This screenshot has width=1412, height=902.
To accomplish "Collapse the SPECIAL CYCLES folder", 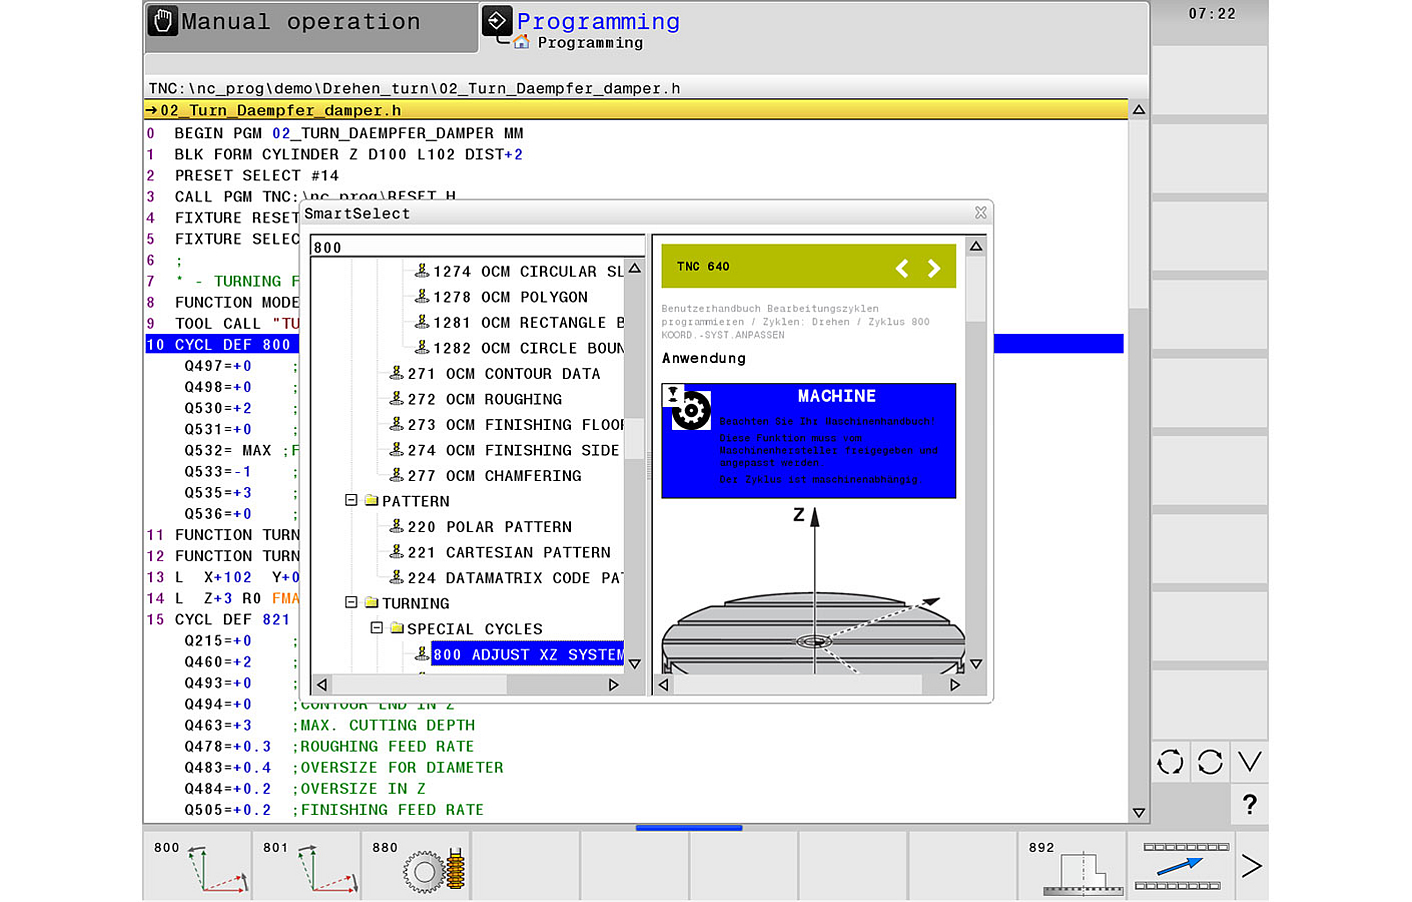I will (x=377, y=628).
